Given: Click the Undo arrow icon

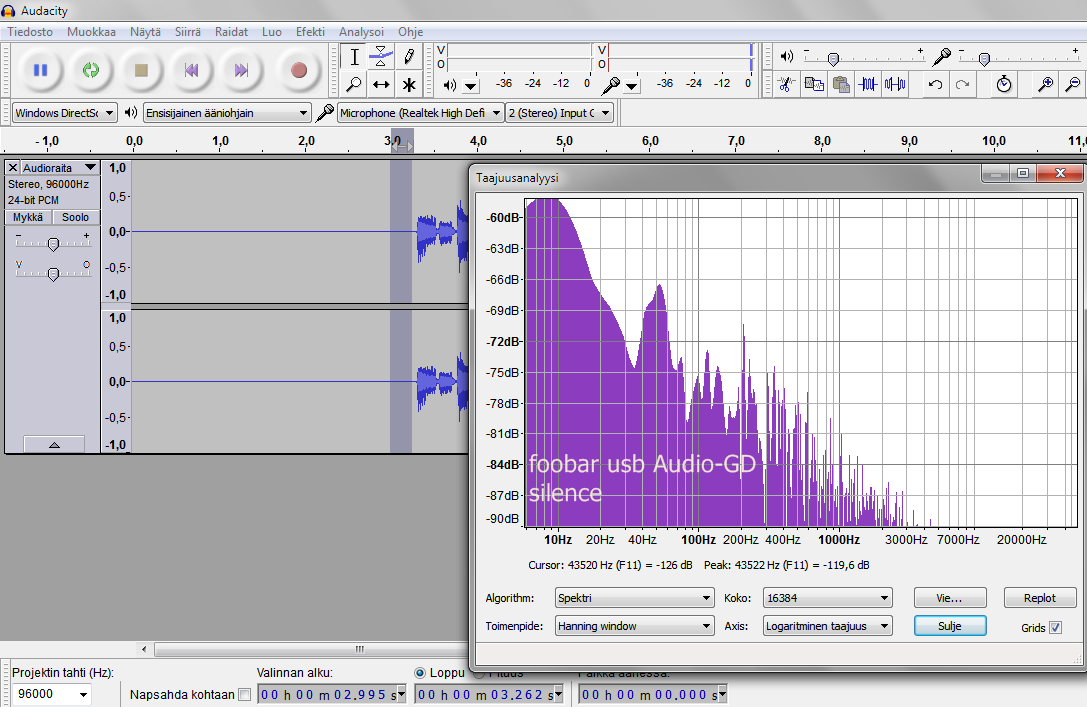Looking at the screenshot, I should (935, 85).
